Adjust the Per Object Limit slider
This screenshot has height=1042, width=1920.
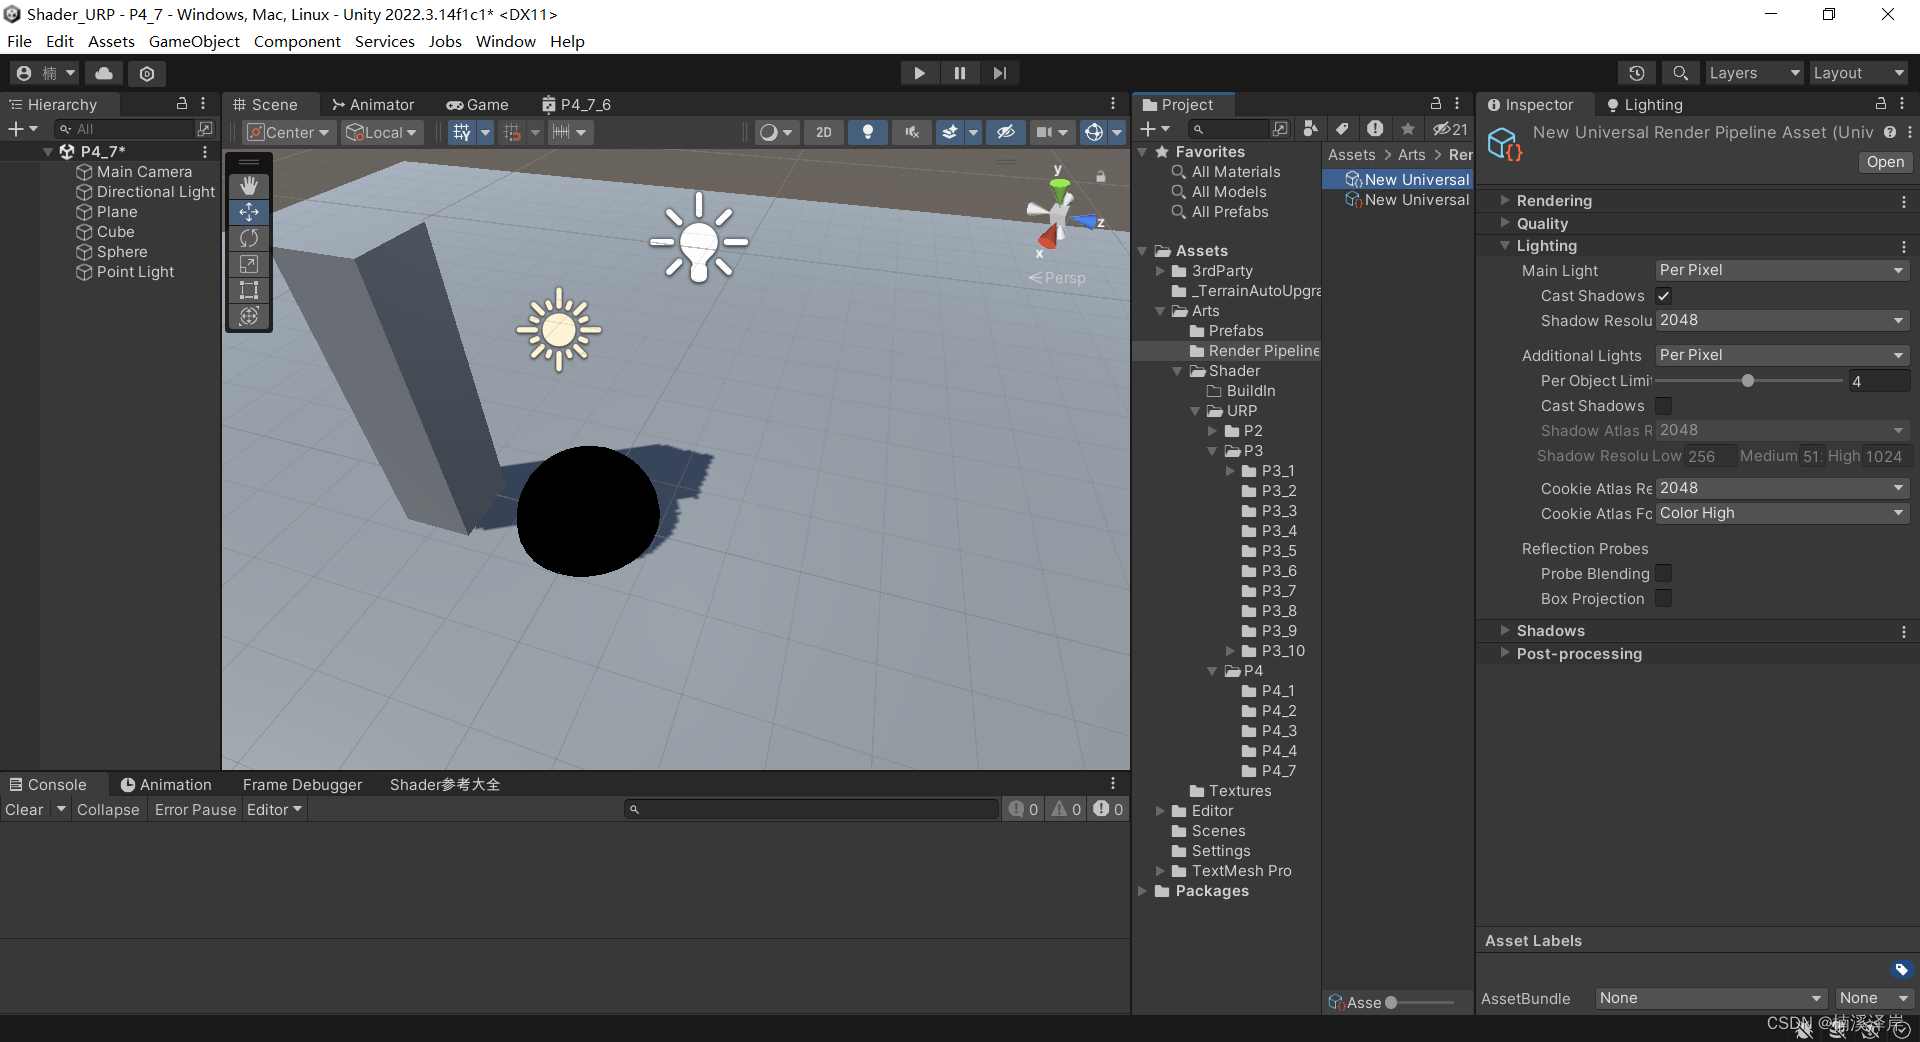pyautogui.click(x=1747, y=381)
